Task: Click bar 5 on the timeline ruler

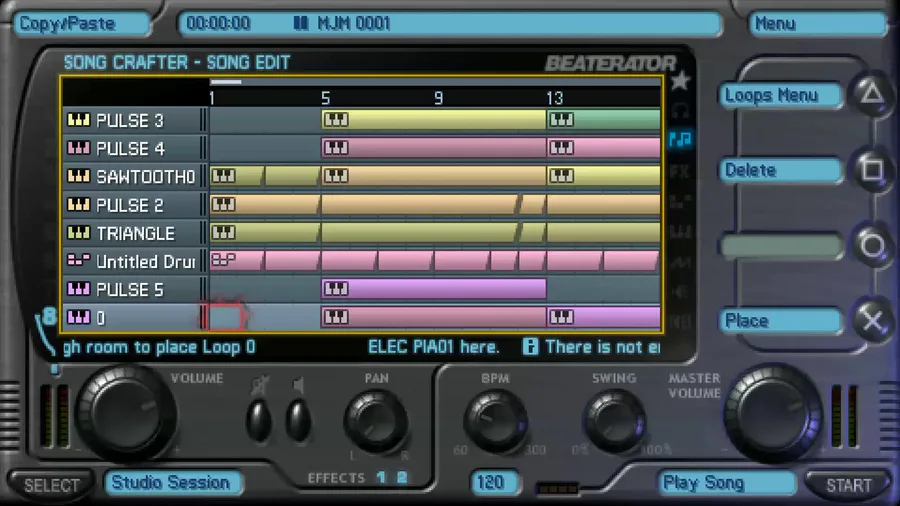Action: [x=325, y=98]
